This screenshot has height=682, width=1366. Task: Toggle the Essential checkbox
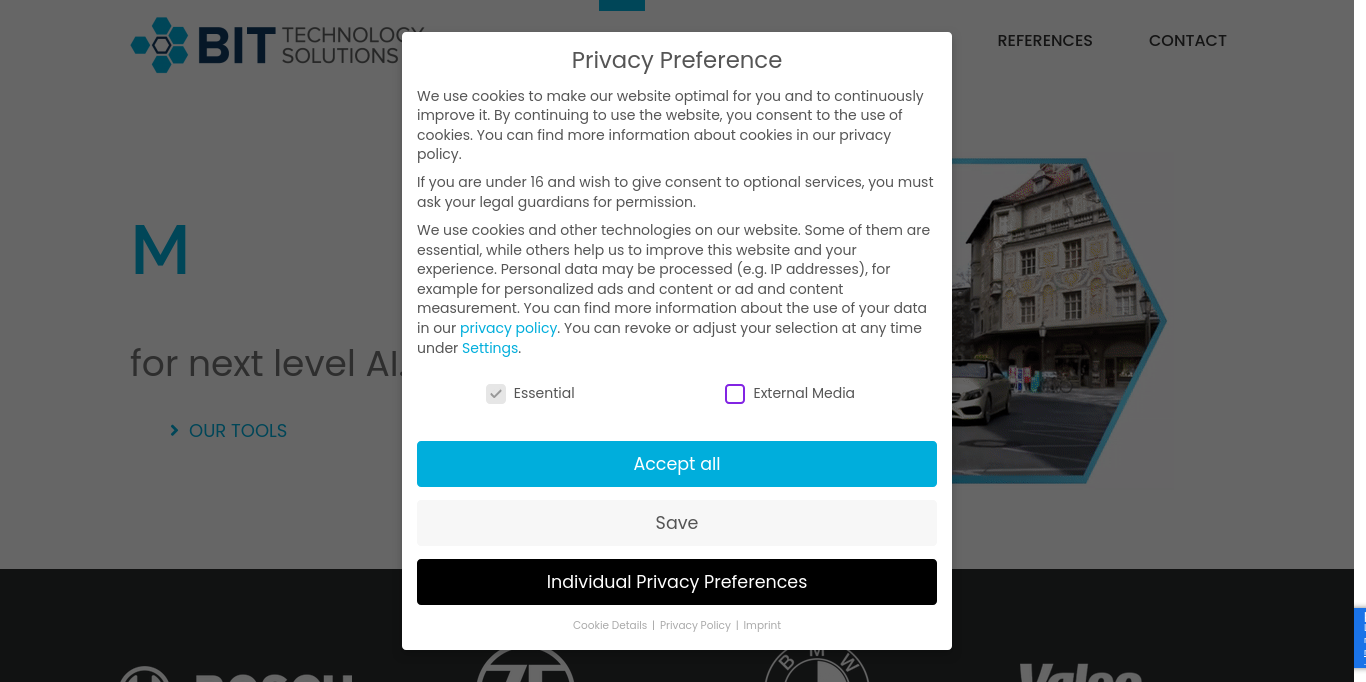pyautogui.click(x=496, y=394)
